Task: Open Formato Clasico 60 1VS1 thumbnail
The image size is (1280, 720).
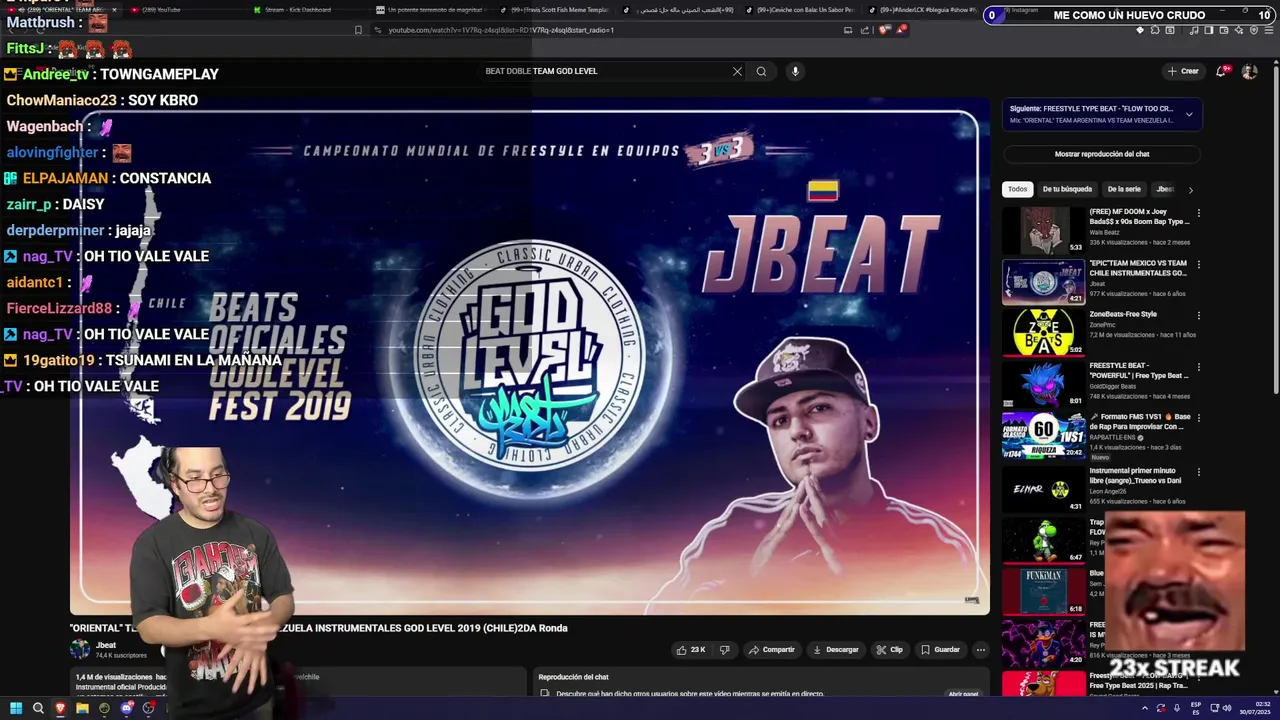Action: click(x=1044, y=436)
